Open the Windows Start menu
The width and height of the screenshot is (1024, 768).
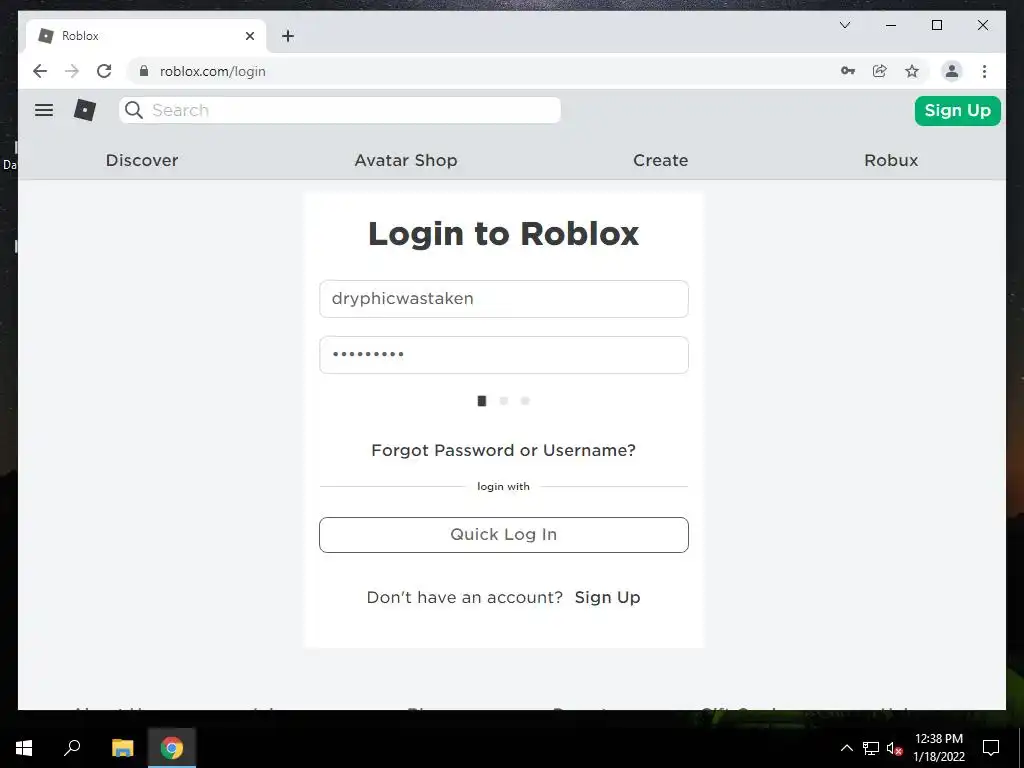24,748
